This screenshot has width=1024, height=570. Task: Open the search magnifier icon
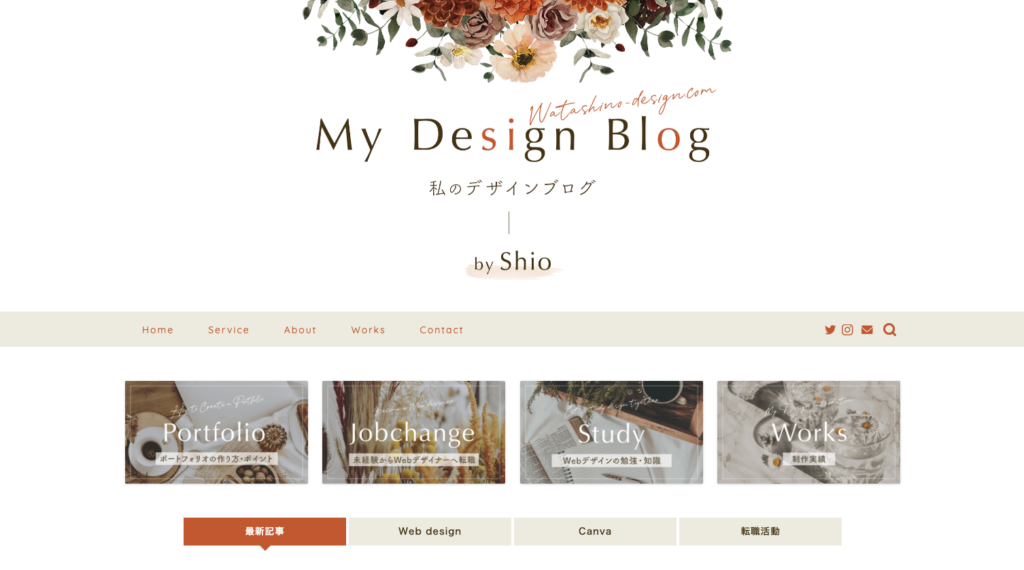click(x=889, y=330)
